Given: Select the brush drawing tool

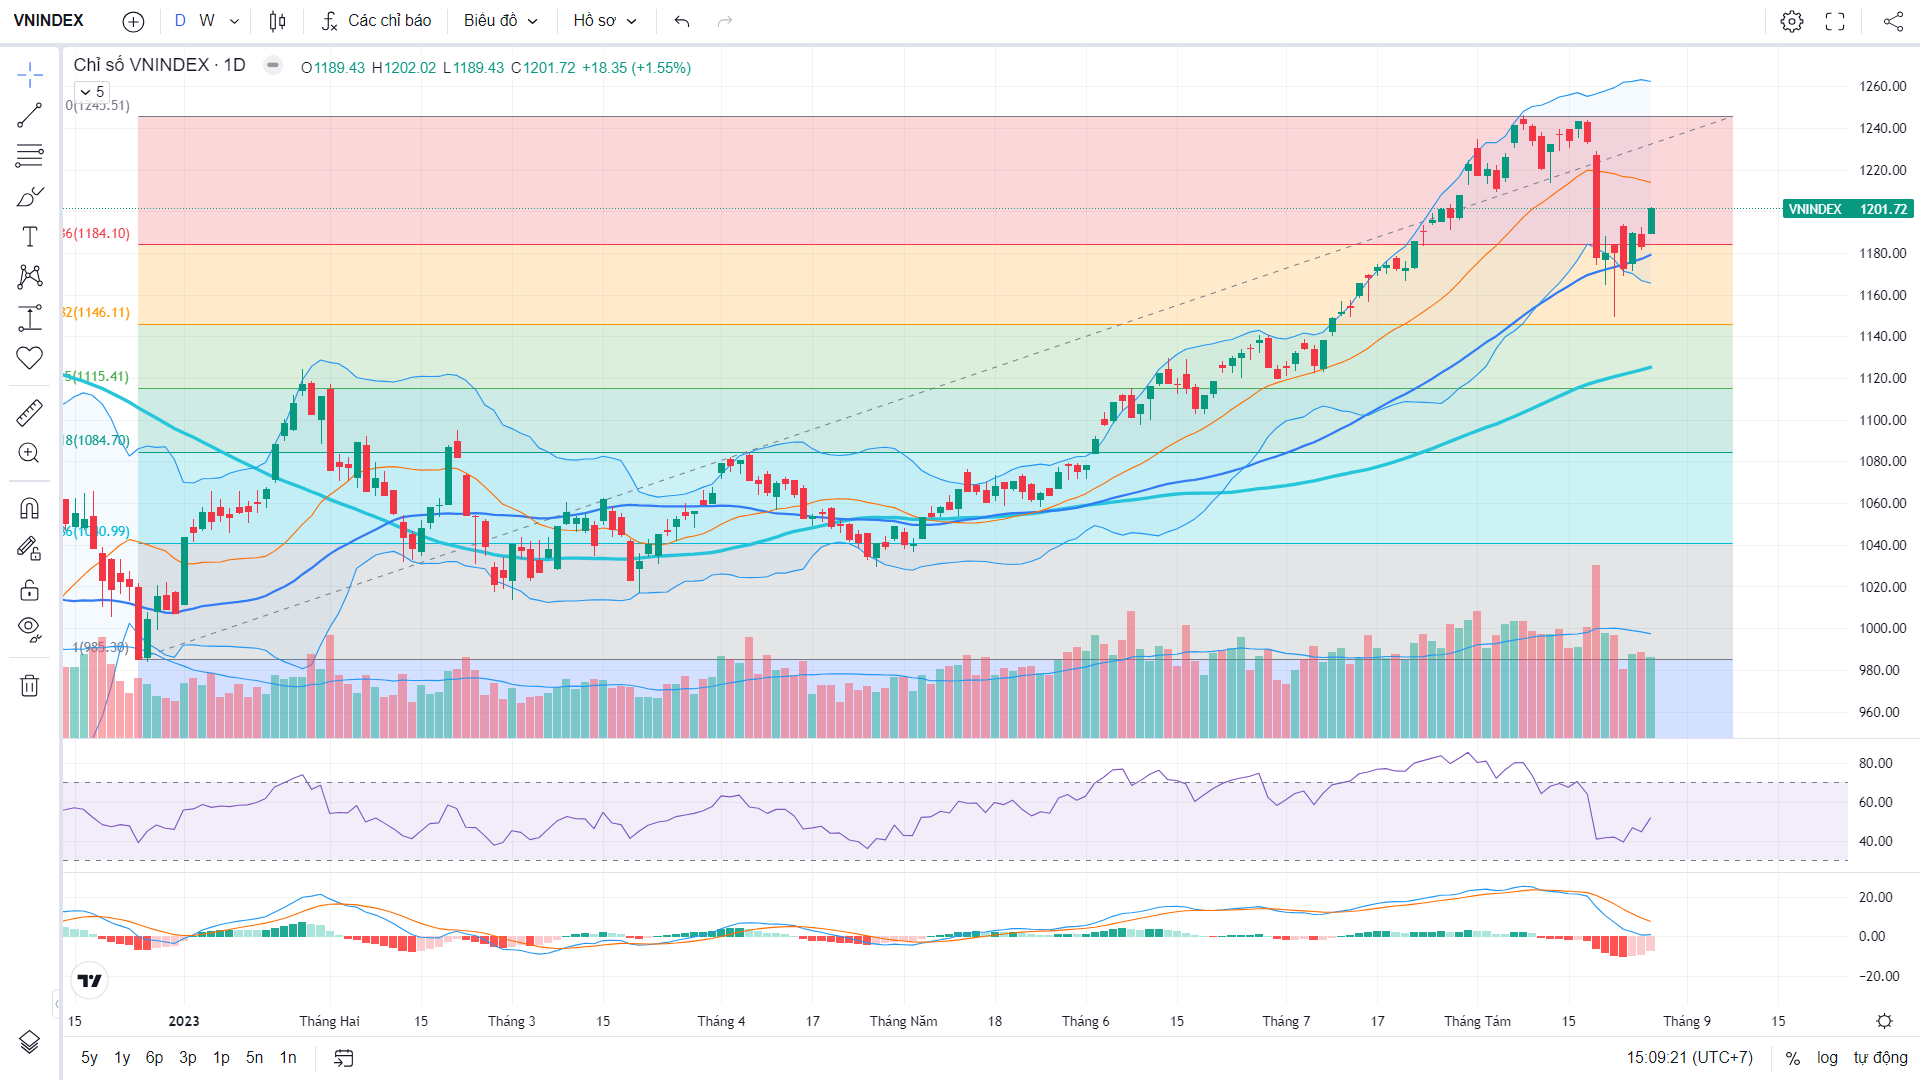Looking at the screenshot, I should tap(30, 196).
